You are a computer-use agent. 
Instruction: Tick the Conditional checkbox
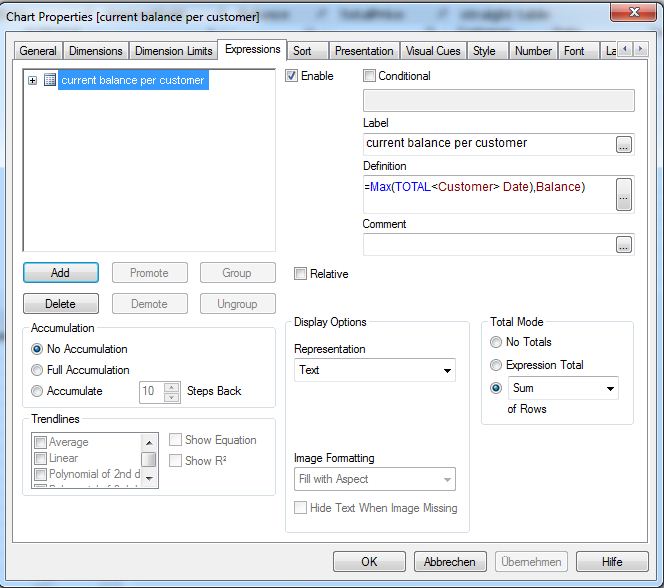coord(370,76)
